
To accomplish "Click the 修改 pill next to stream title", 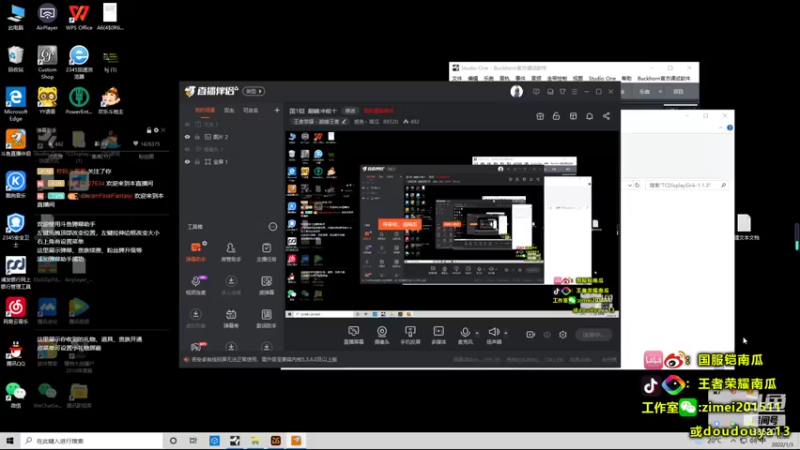I will pyautogui.click(x=350, y=111).
